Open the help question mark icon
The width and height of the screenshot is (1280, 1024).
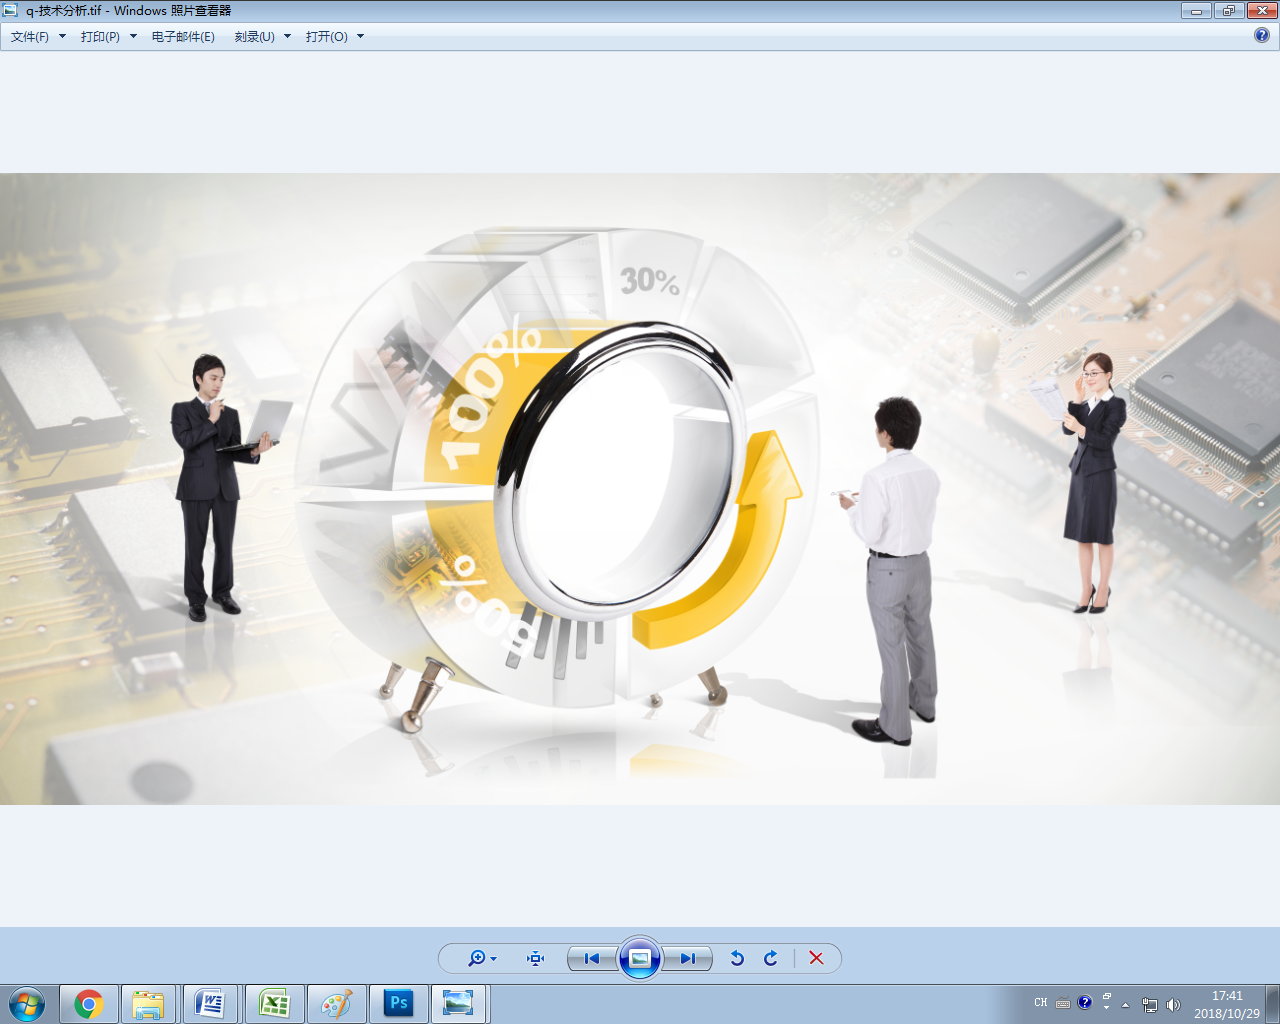[x=1262, y=35]
